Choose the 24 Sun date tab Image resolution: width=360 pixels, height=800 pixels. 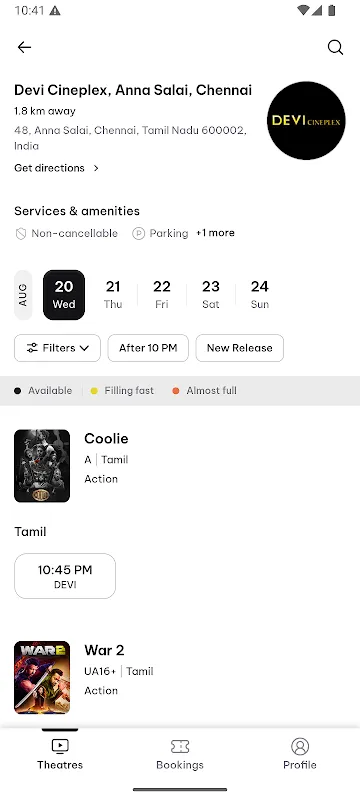[260, 295]
